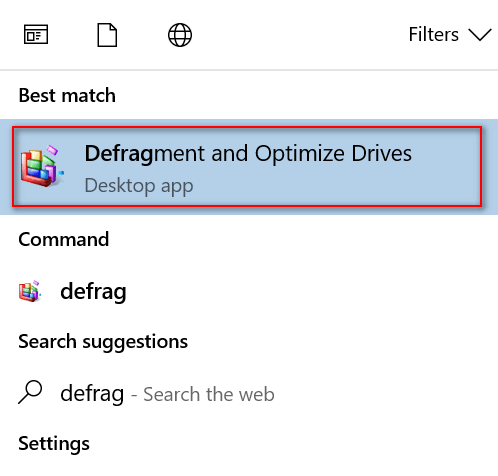Click the 'Search the web' text
Image resolution: width=498 pixels, height=476 pixels.
tap(209, 394)
